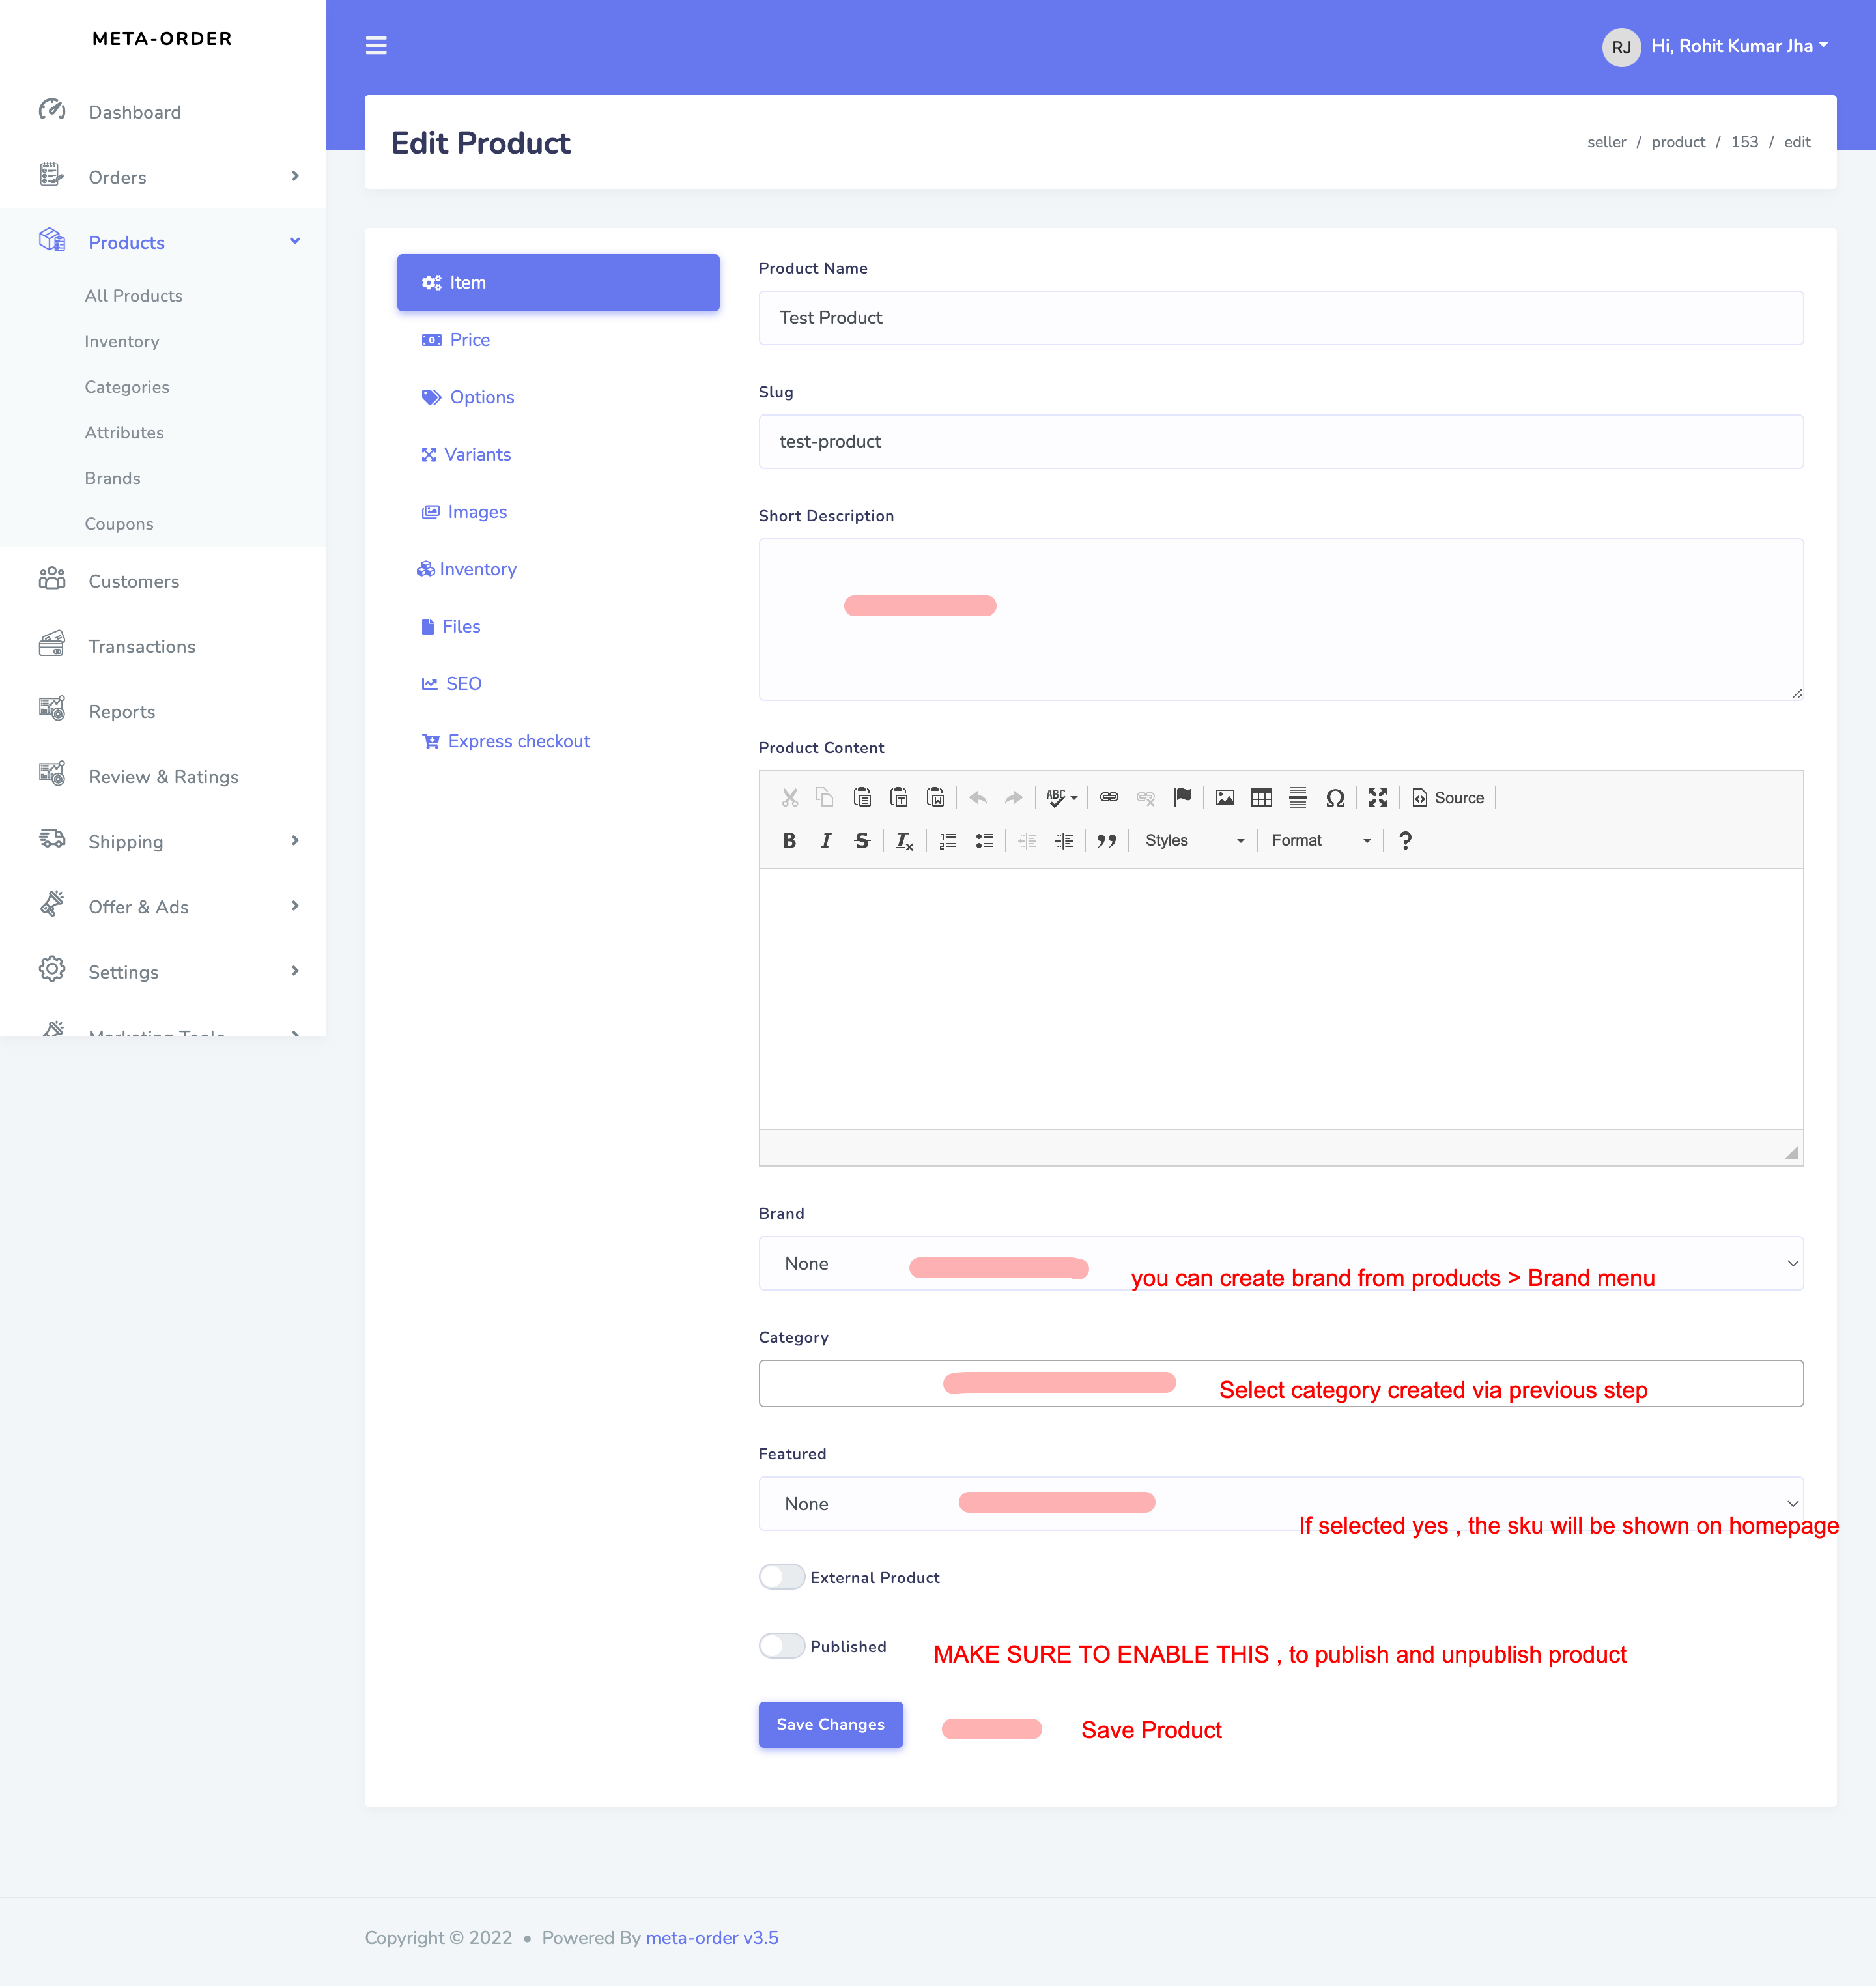Insert a numbered list in editor
Screen dimensions: 1876x1987
947,841
